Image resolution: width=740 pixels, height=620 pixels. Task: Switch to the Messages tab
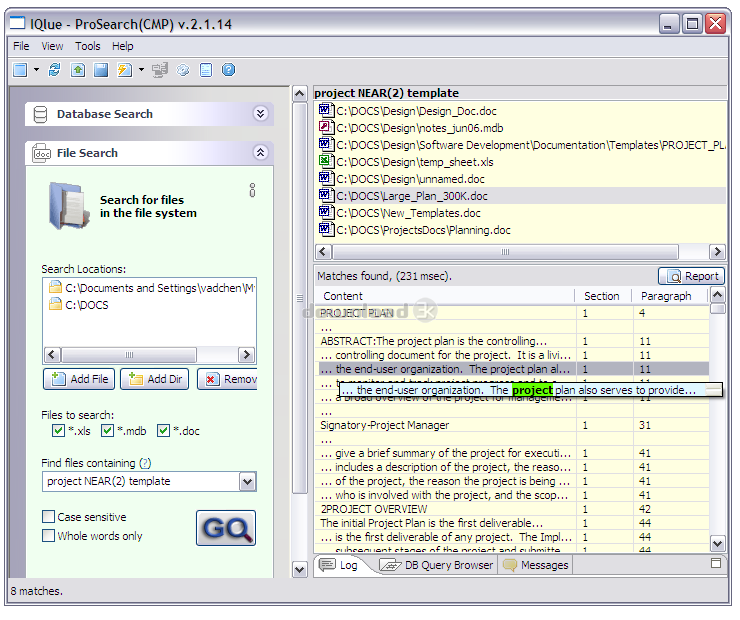tap(536, 565)
